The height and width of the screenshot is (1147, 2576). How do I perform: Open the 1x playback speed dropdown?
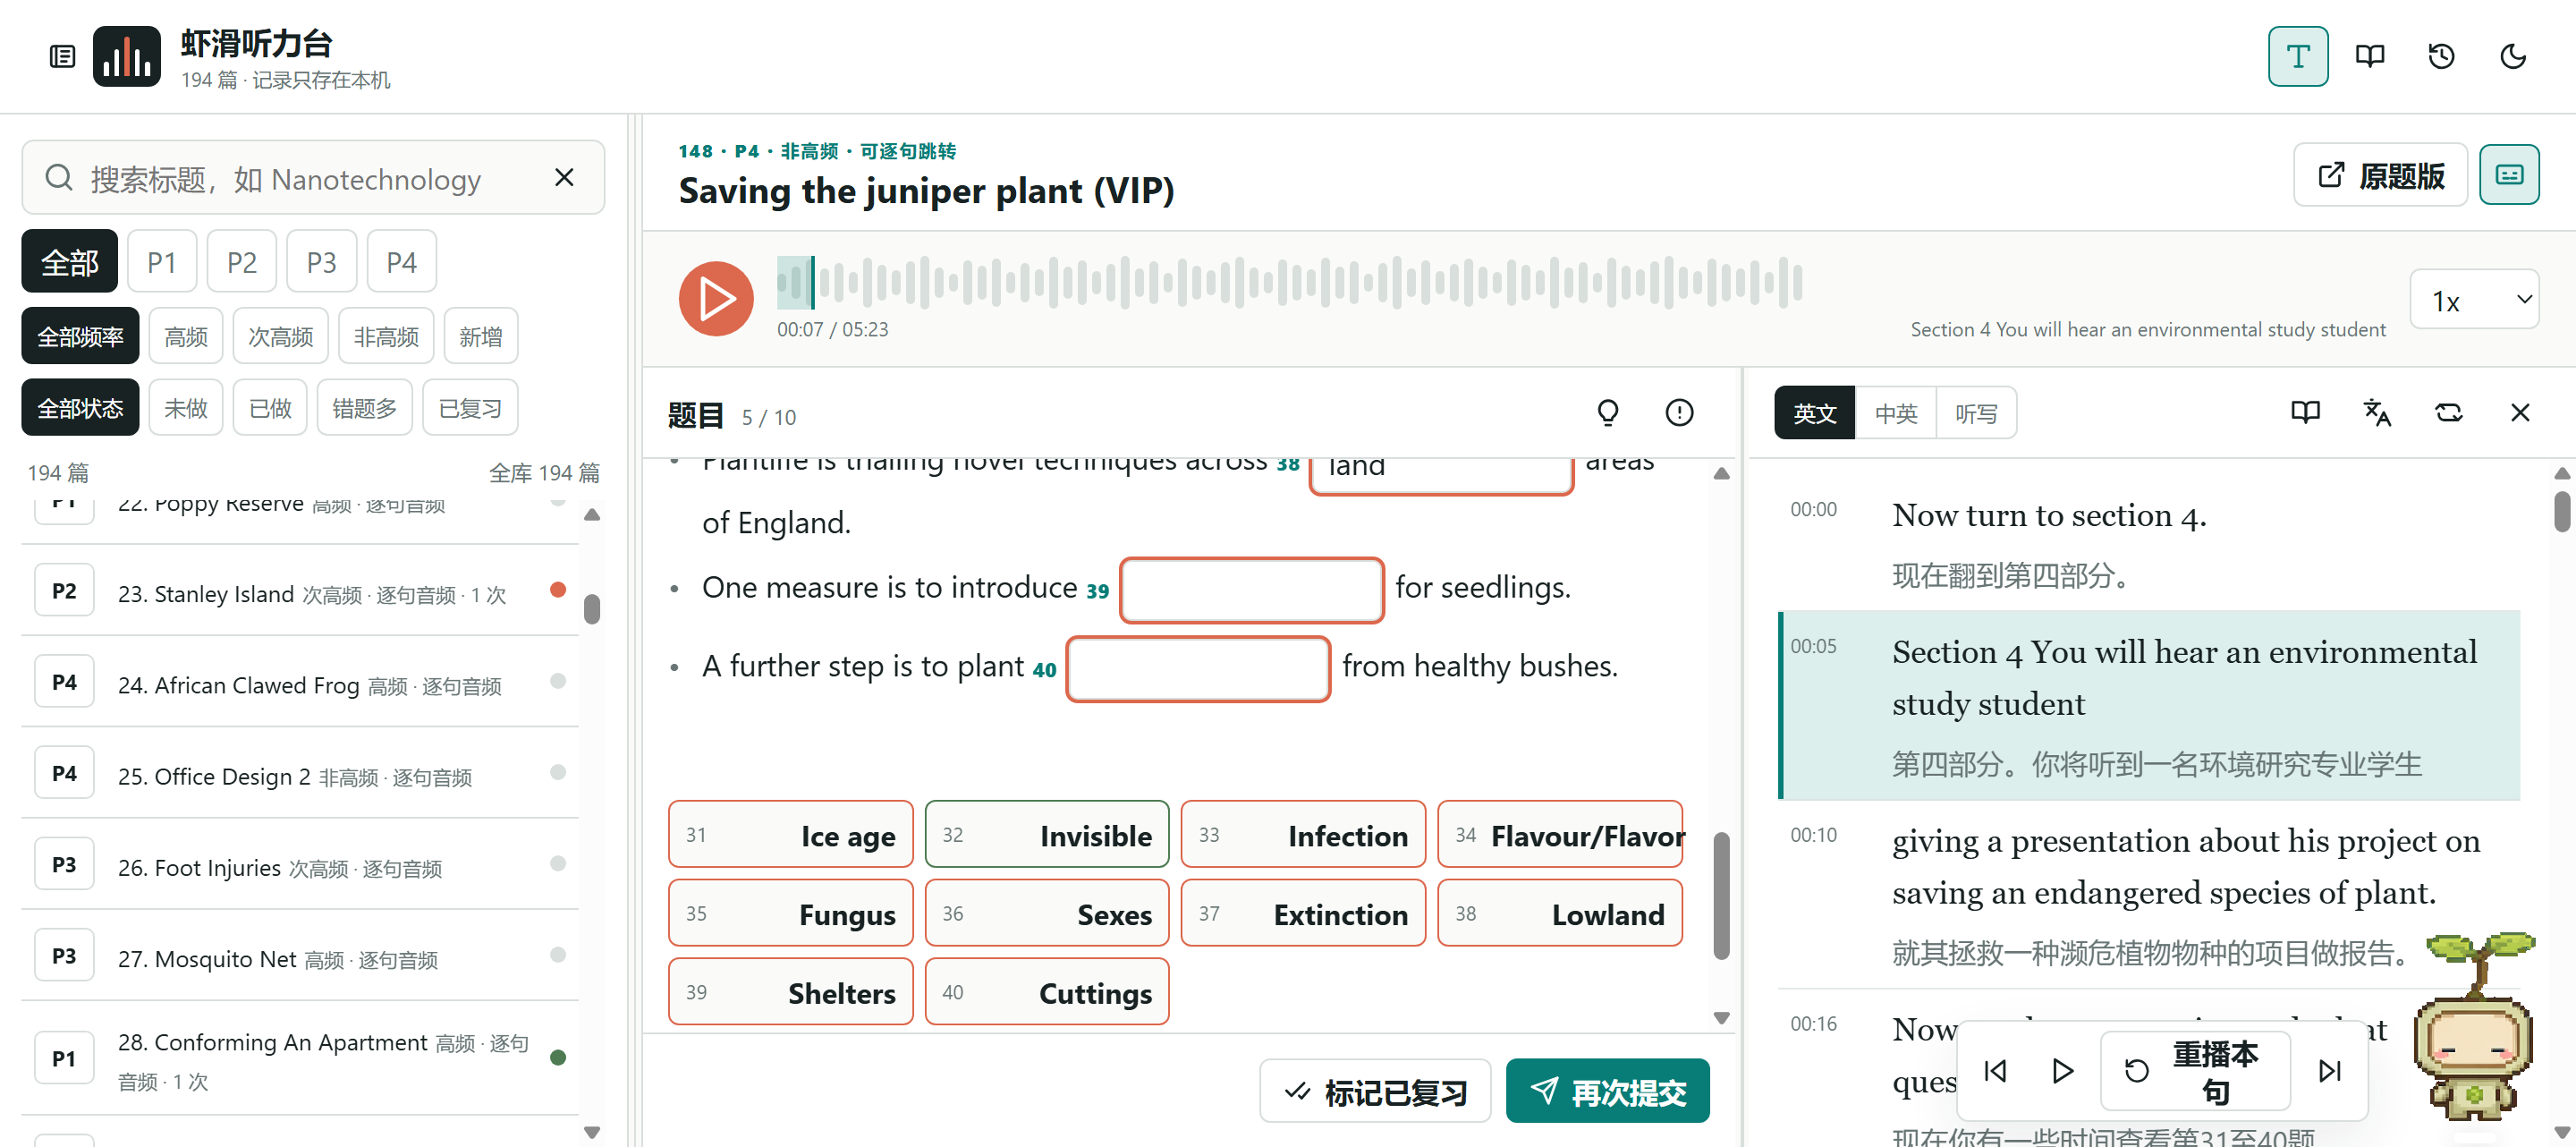tap(2474, 299)
